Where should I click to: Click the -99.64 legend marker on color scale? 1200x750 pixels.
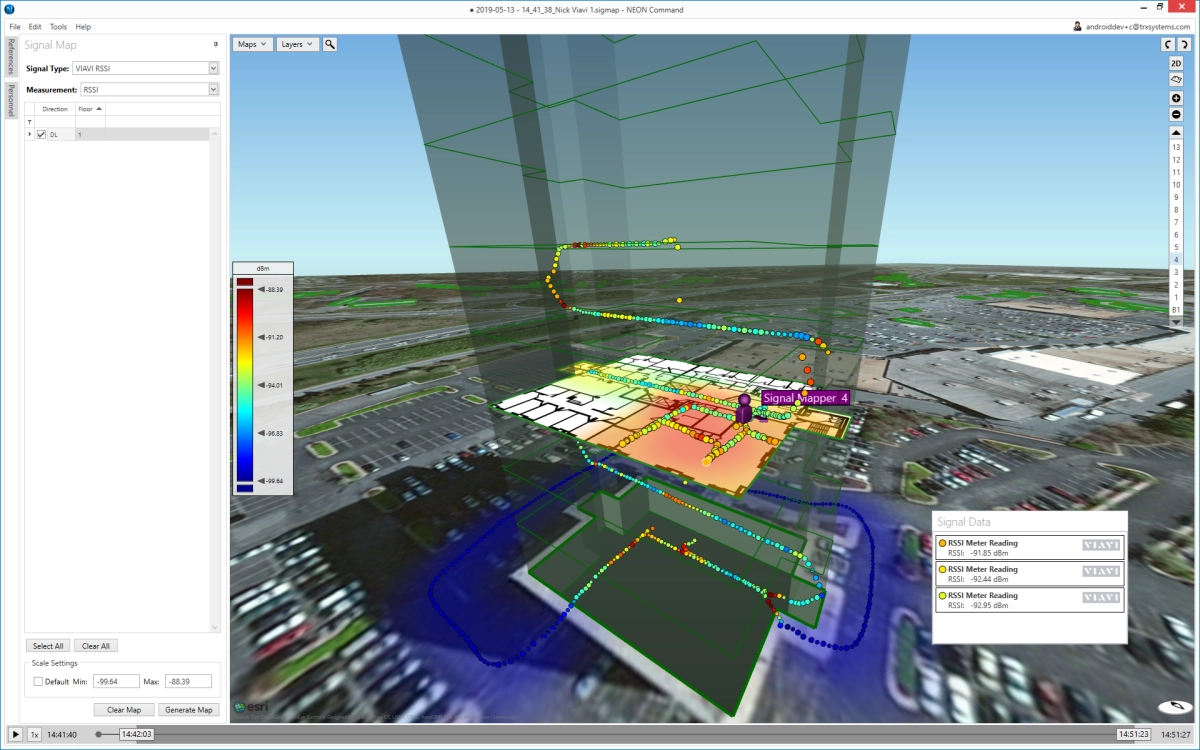click(270, 481)
